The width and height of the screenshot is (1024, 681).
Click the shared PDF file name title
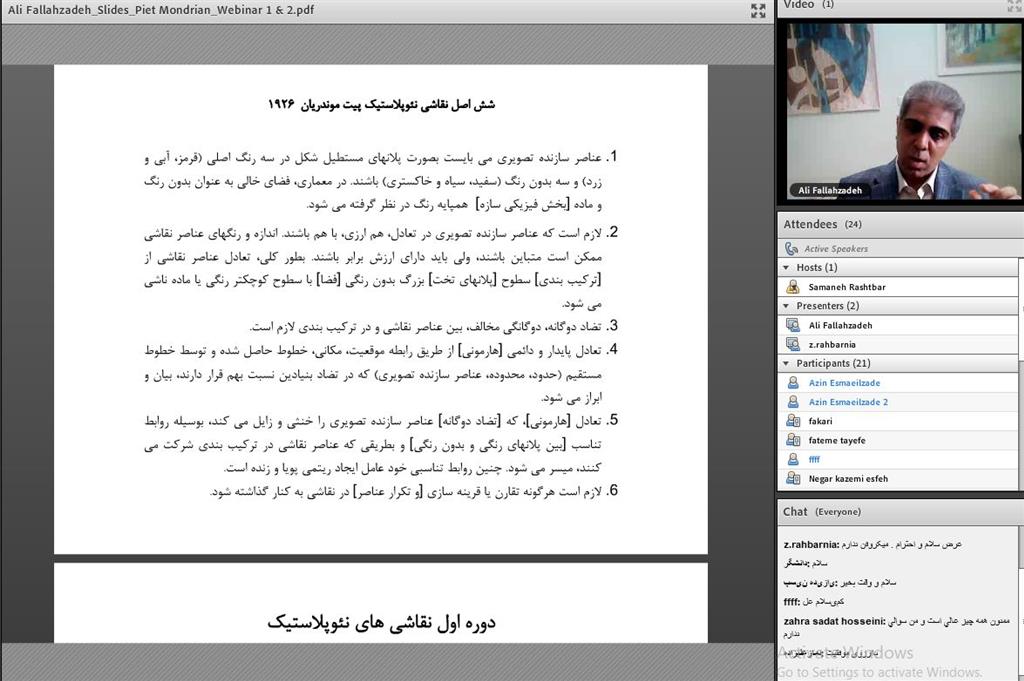click(161, 10)
